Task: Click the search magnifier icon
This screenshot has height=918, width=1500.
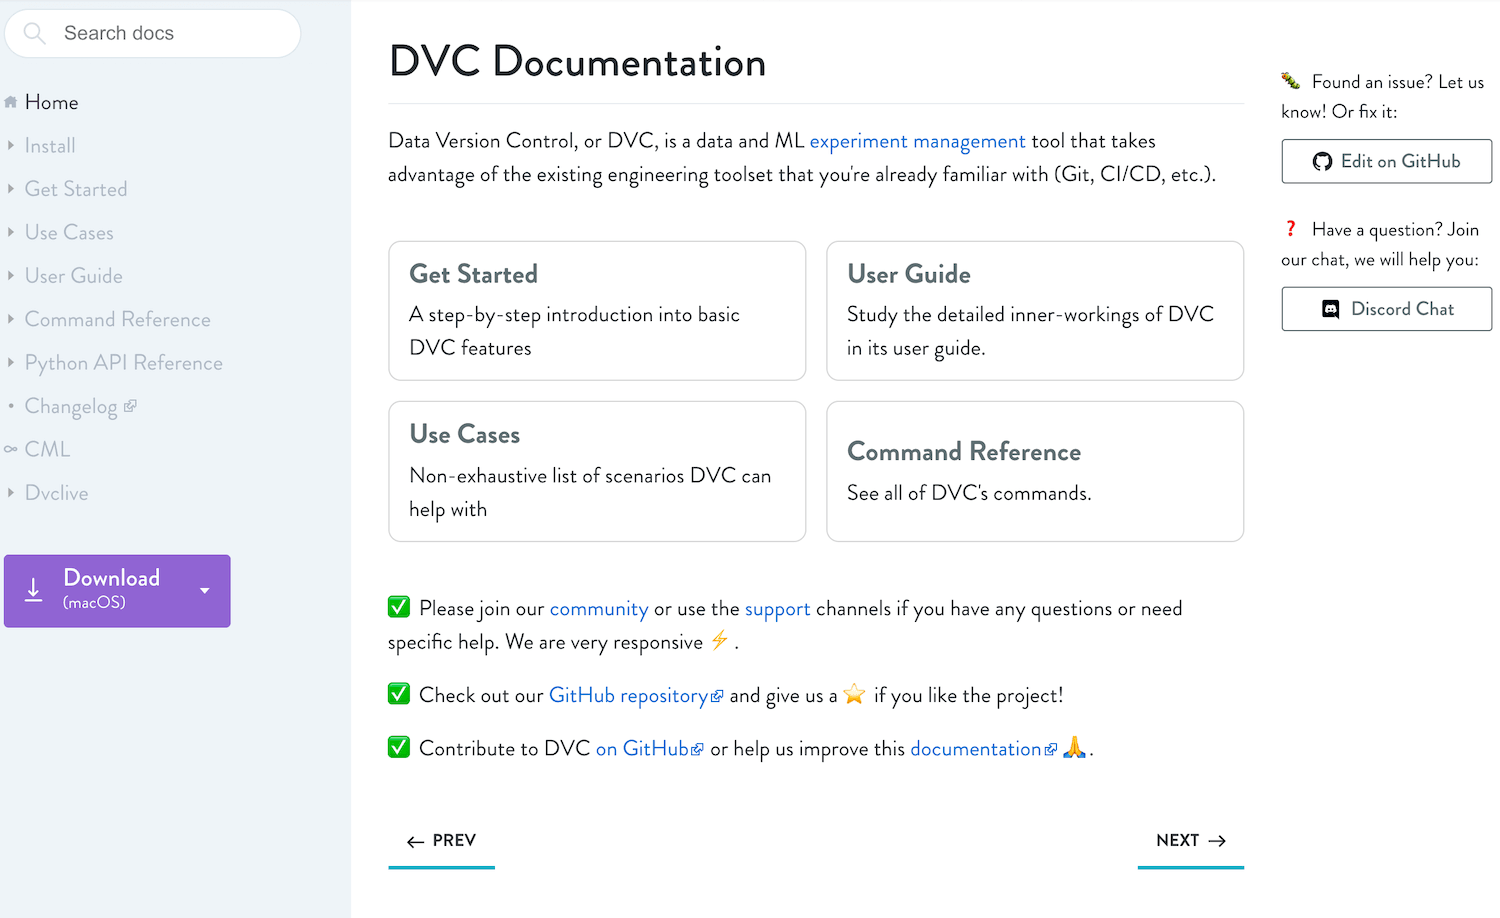Action: pos(33,33)
